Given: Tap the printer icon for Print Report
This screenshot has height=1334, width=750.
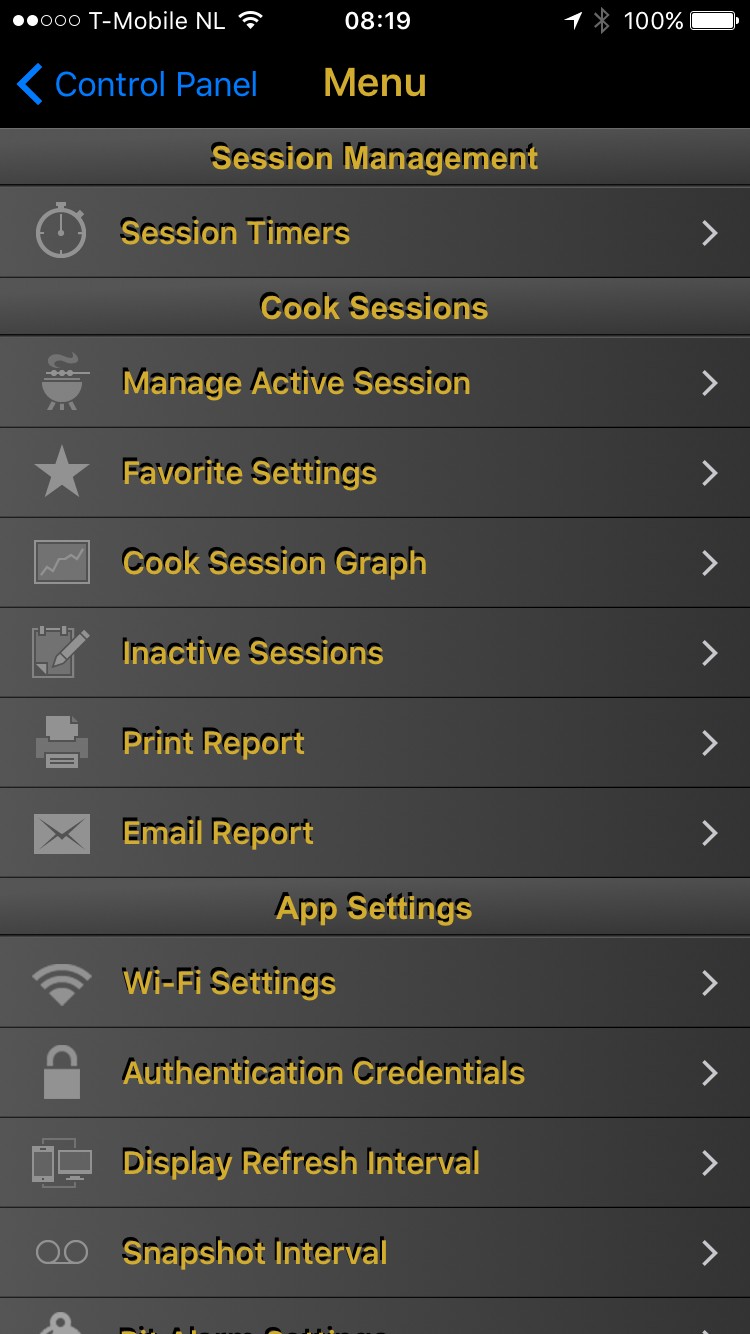Looking at the screenshot, I should 62,742.
